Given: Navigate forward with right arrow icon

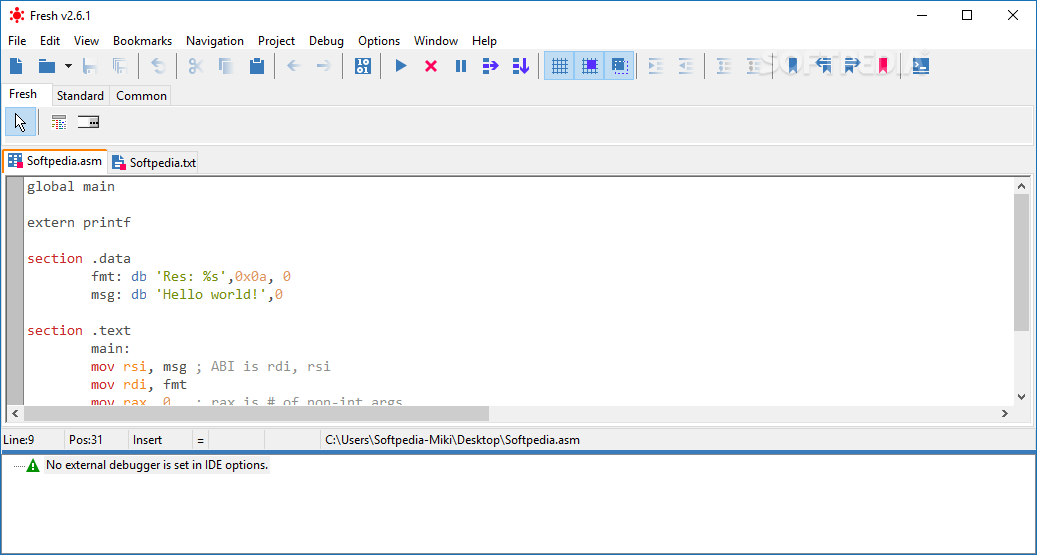Looking at the screenshot, I should [323, 65].
